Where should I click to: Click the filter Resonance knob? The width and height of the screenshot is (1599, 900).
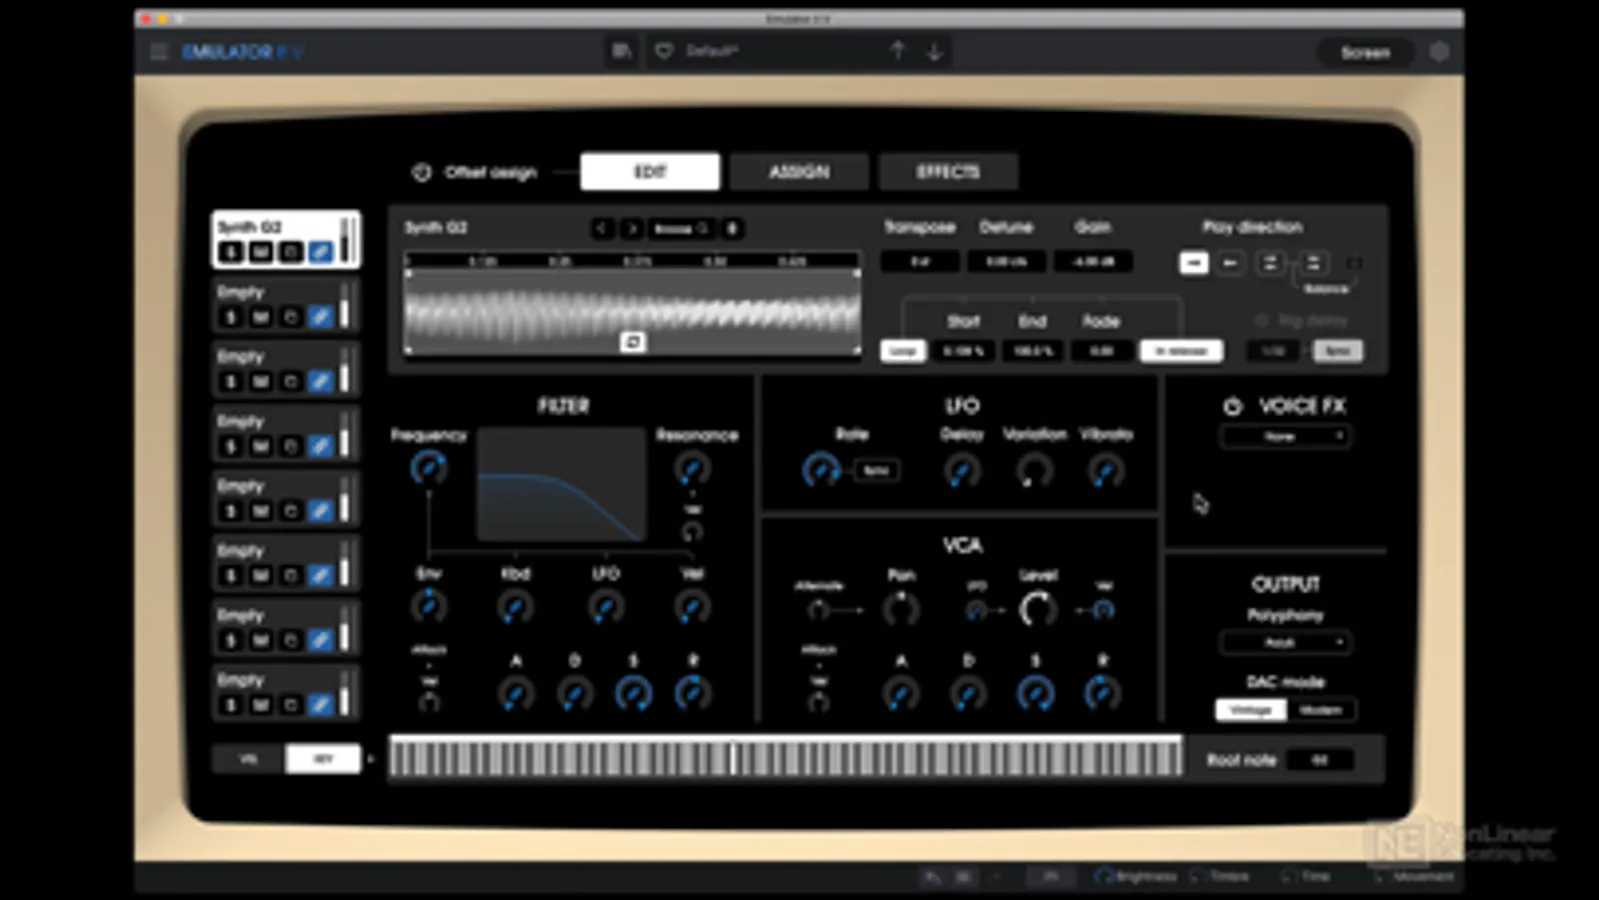pyautogui.click(x=692, y=468)
